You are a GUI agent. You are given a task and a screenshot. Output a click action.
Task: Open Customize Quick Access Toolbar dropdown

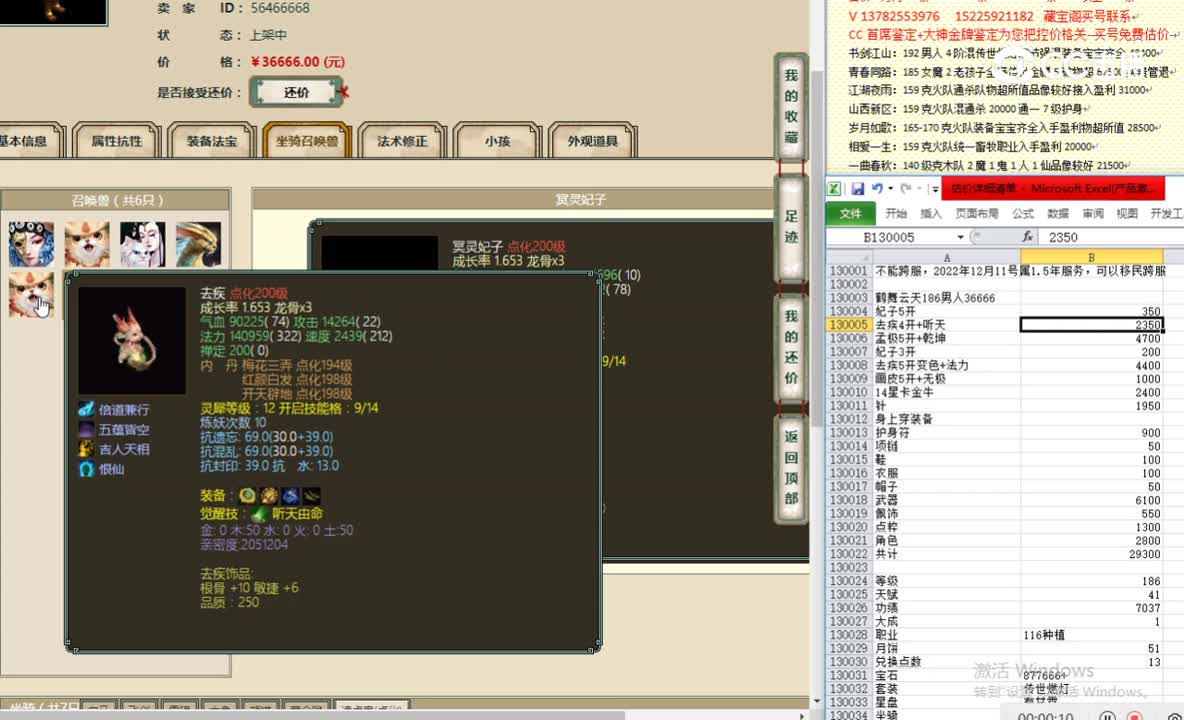click(935, 189)
